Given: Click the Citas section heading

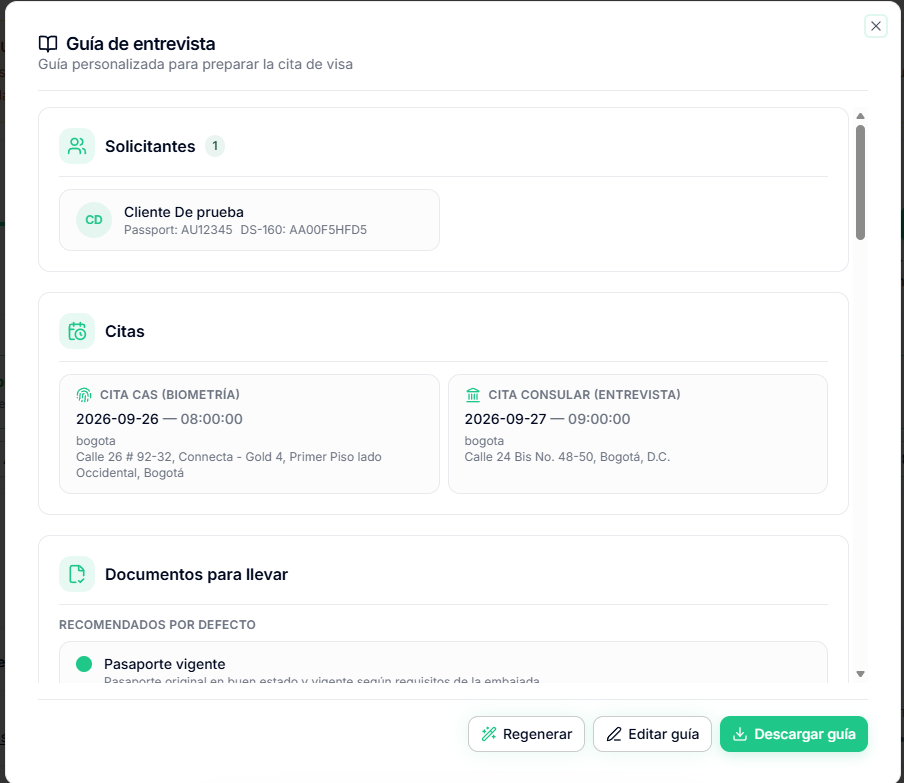Looking at the screenshot, I should click(125, 332).
